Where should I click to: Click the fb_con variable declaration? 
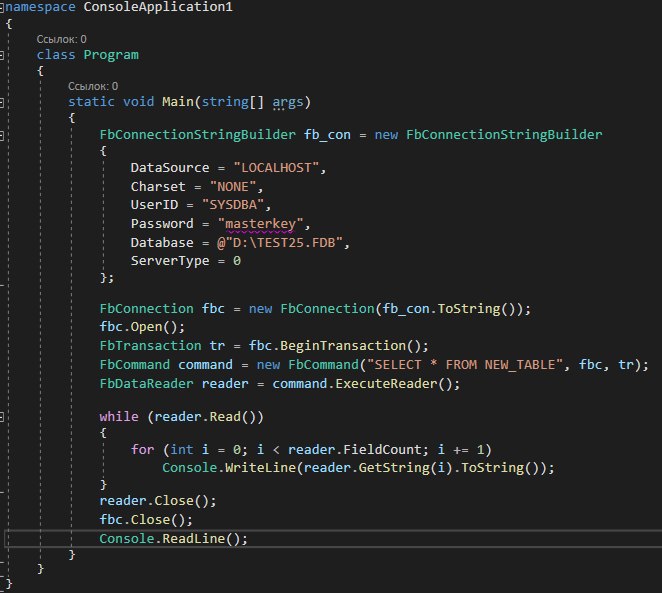327,135
